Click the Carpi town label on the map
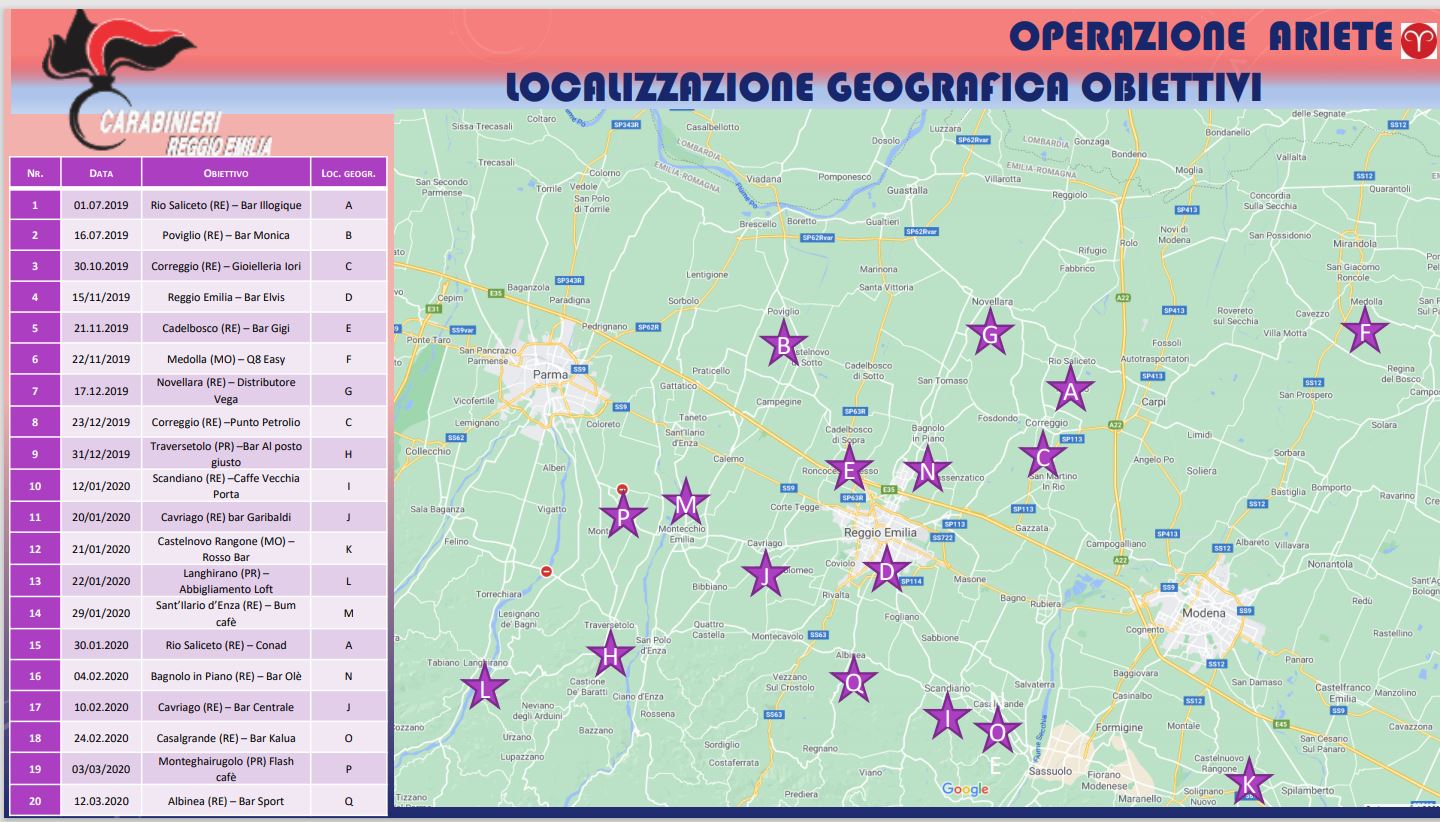1440x822 pixels. (x=1153, y=401)
